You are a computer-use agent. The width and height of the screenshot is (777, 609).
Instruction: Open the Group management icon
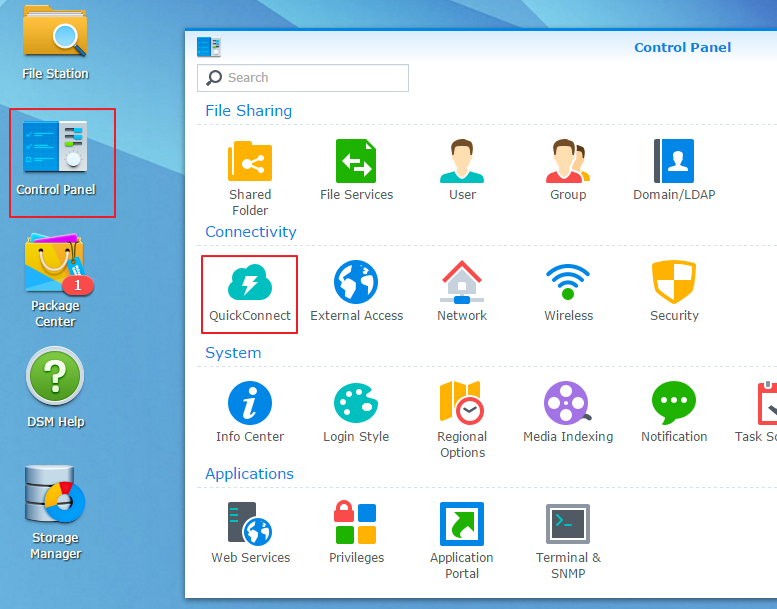(568, 170)
